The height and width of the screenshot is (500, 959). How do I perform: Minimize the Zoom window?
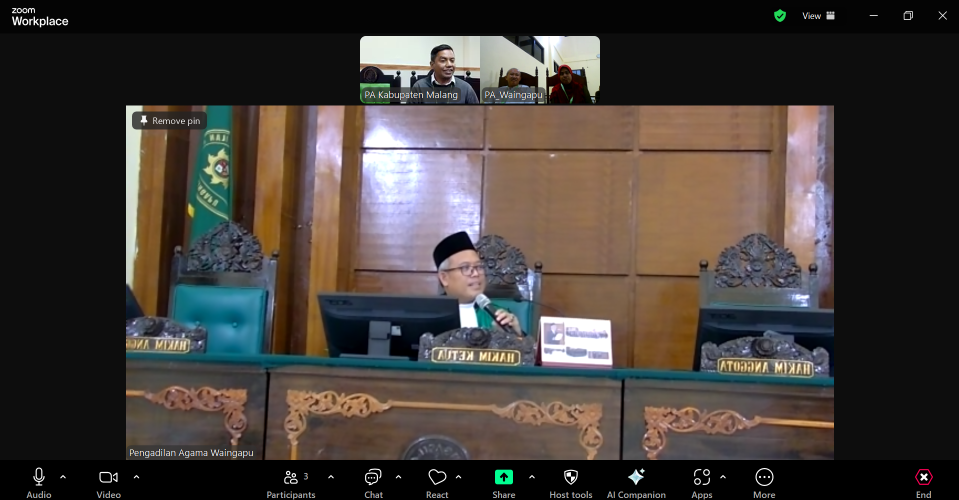click(873, 16)
